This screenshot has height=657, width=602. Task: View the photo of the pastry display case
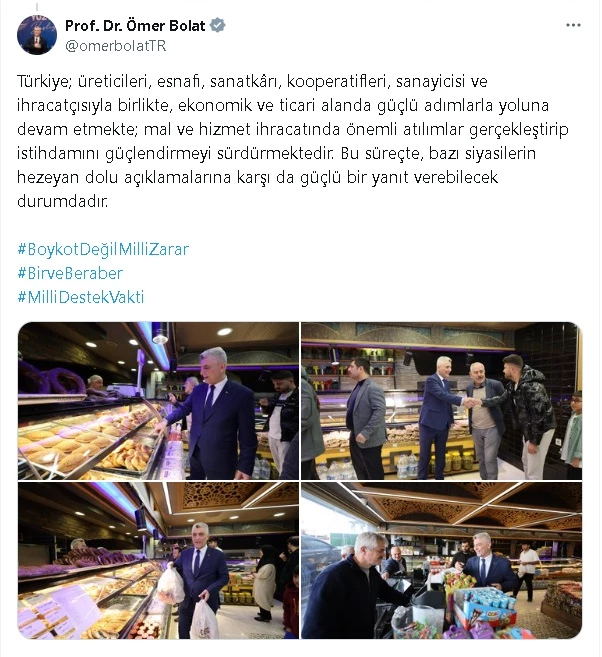pos(158,401)
